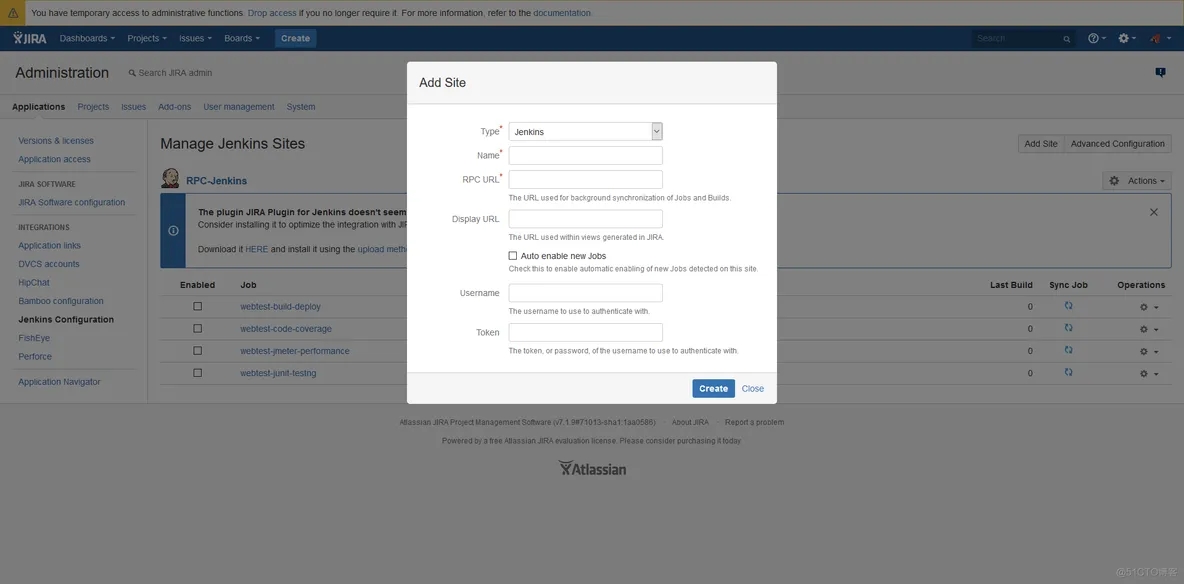Expand the Boards menu
The height and width of the screenshot is (584, 1184).
[242, 39]
